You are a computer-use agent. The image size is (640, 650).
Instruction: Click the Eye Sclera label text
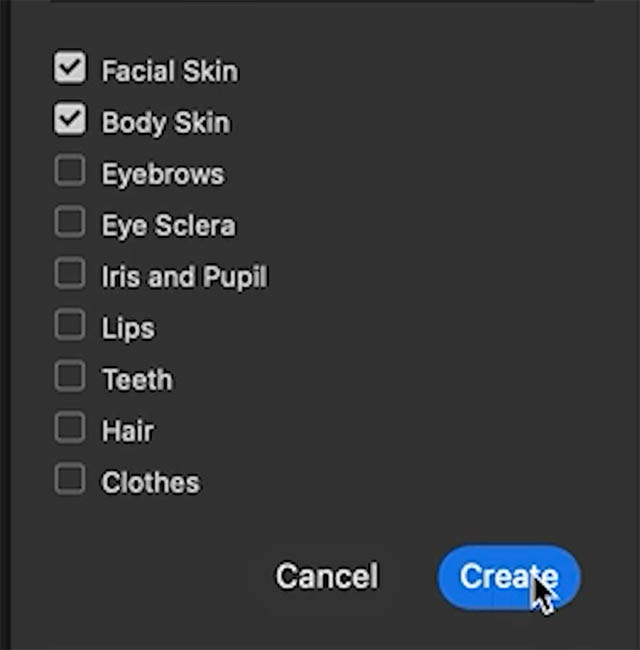point(169,226)
